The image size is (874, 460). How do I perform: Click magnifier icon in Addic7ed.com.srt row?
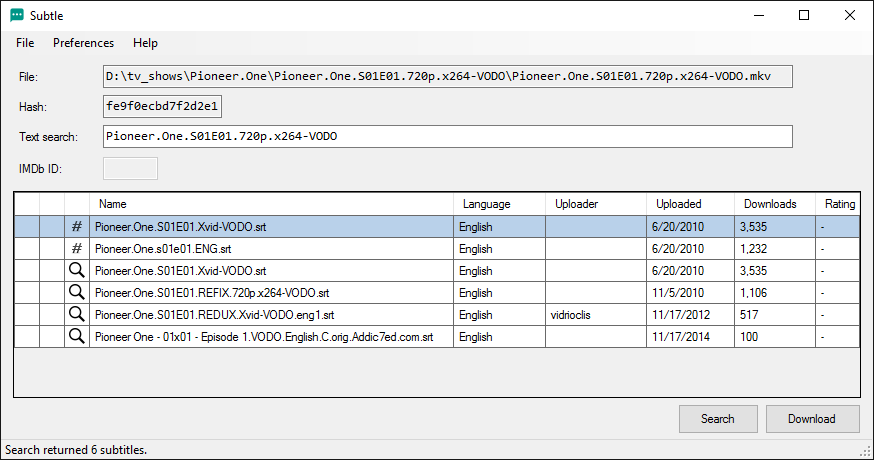(76, 336)
